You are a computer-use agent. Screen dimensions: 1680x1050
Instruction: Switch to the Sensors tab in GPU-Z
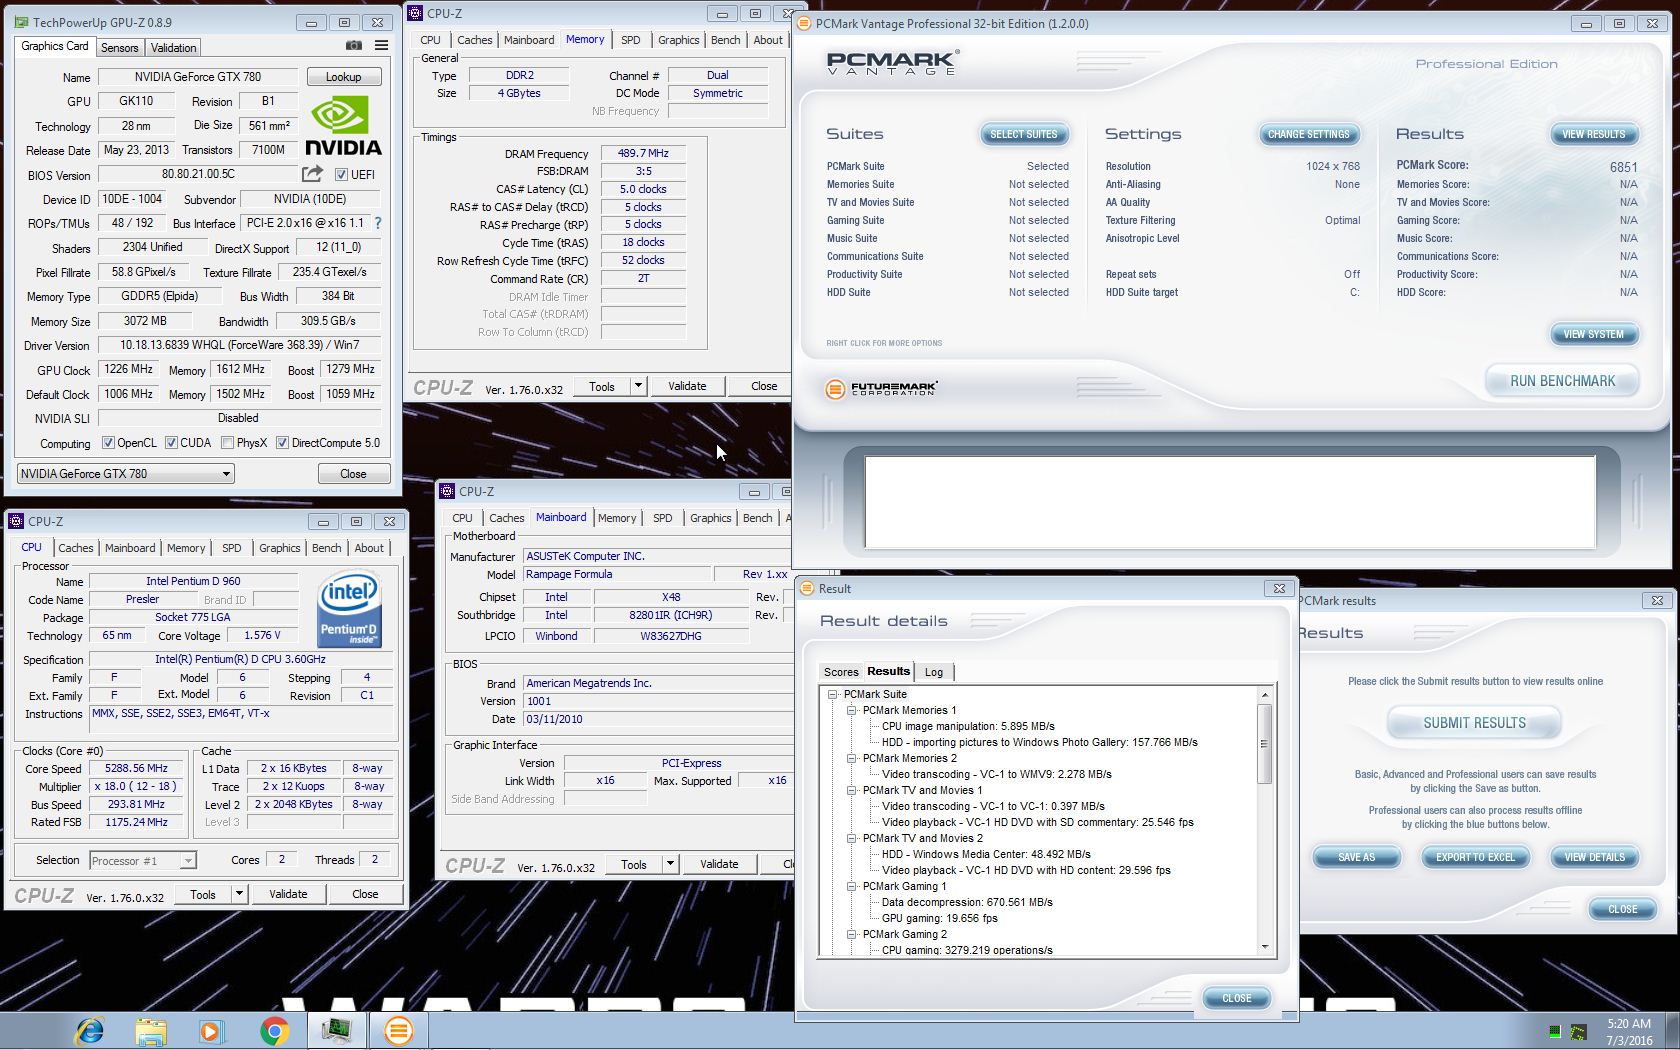[x=120, y=48]
